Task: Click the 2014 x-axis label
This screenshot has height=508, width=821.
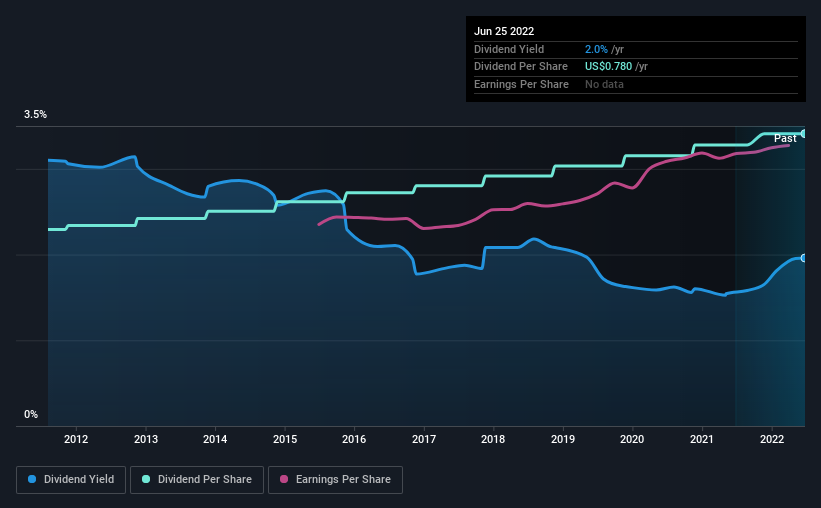Action: click(x=215, y=439)
